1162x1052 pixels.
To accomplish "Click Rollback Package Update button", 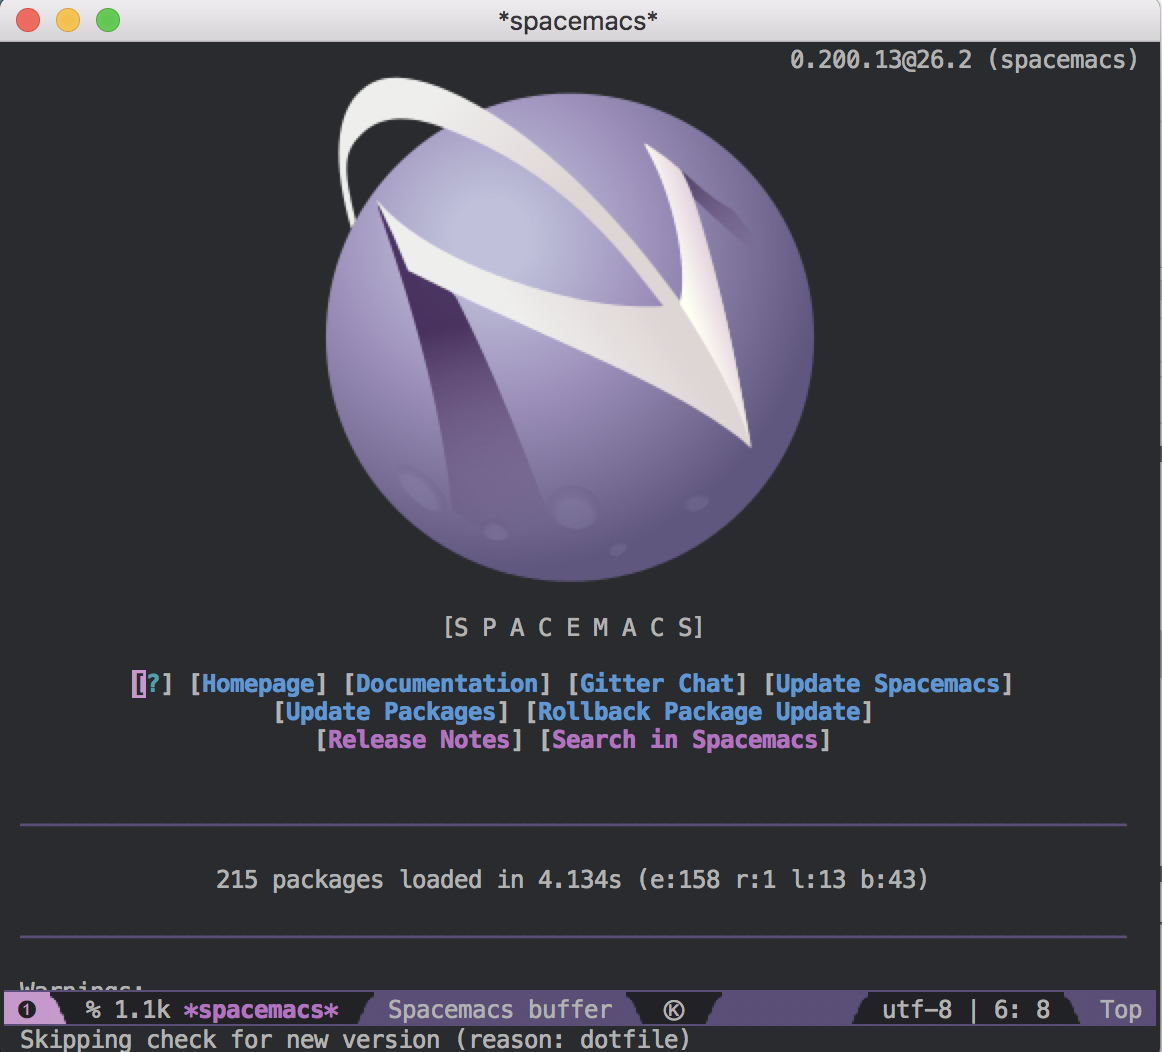I will tap(699, 711).
